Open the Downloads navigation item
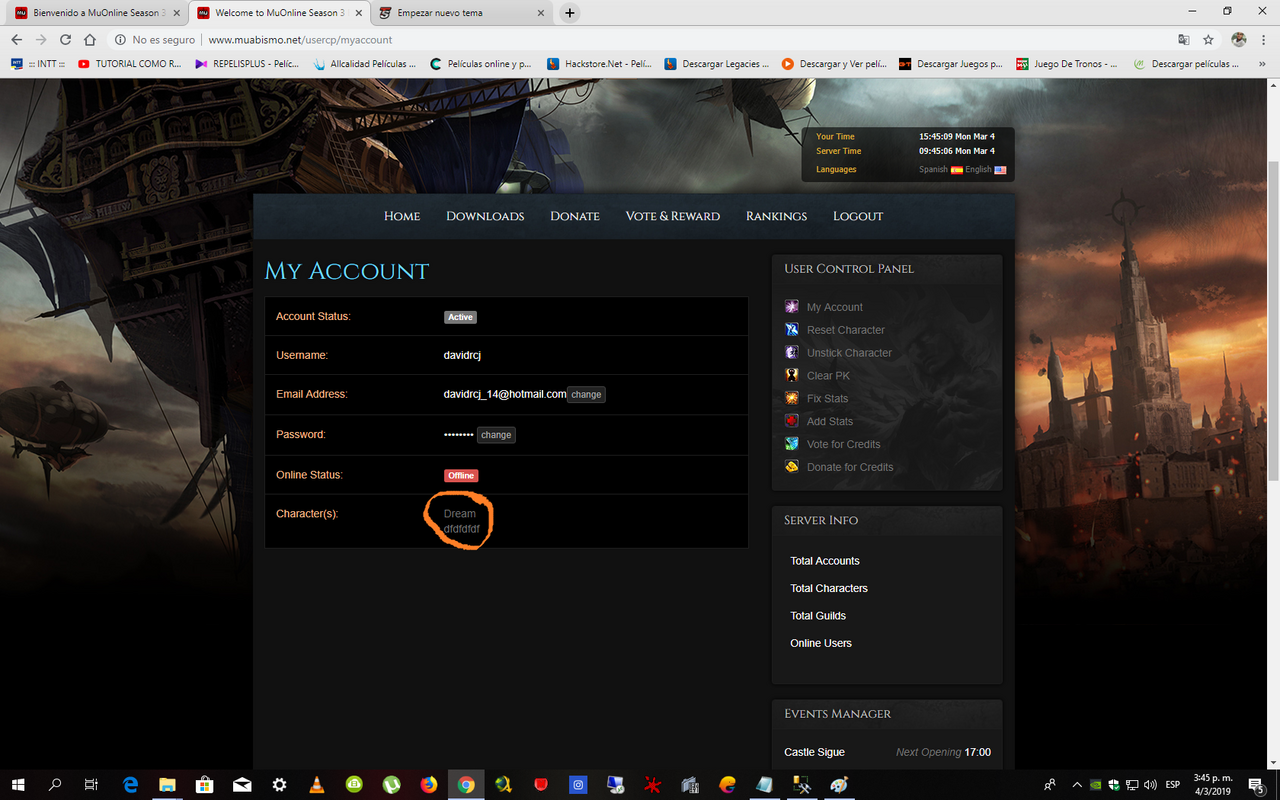The image size is (1280, 800). (485, 216)
